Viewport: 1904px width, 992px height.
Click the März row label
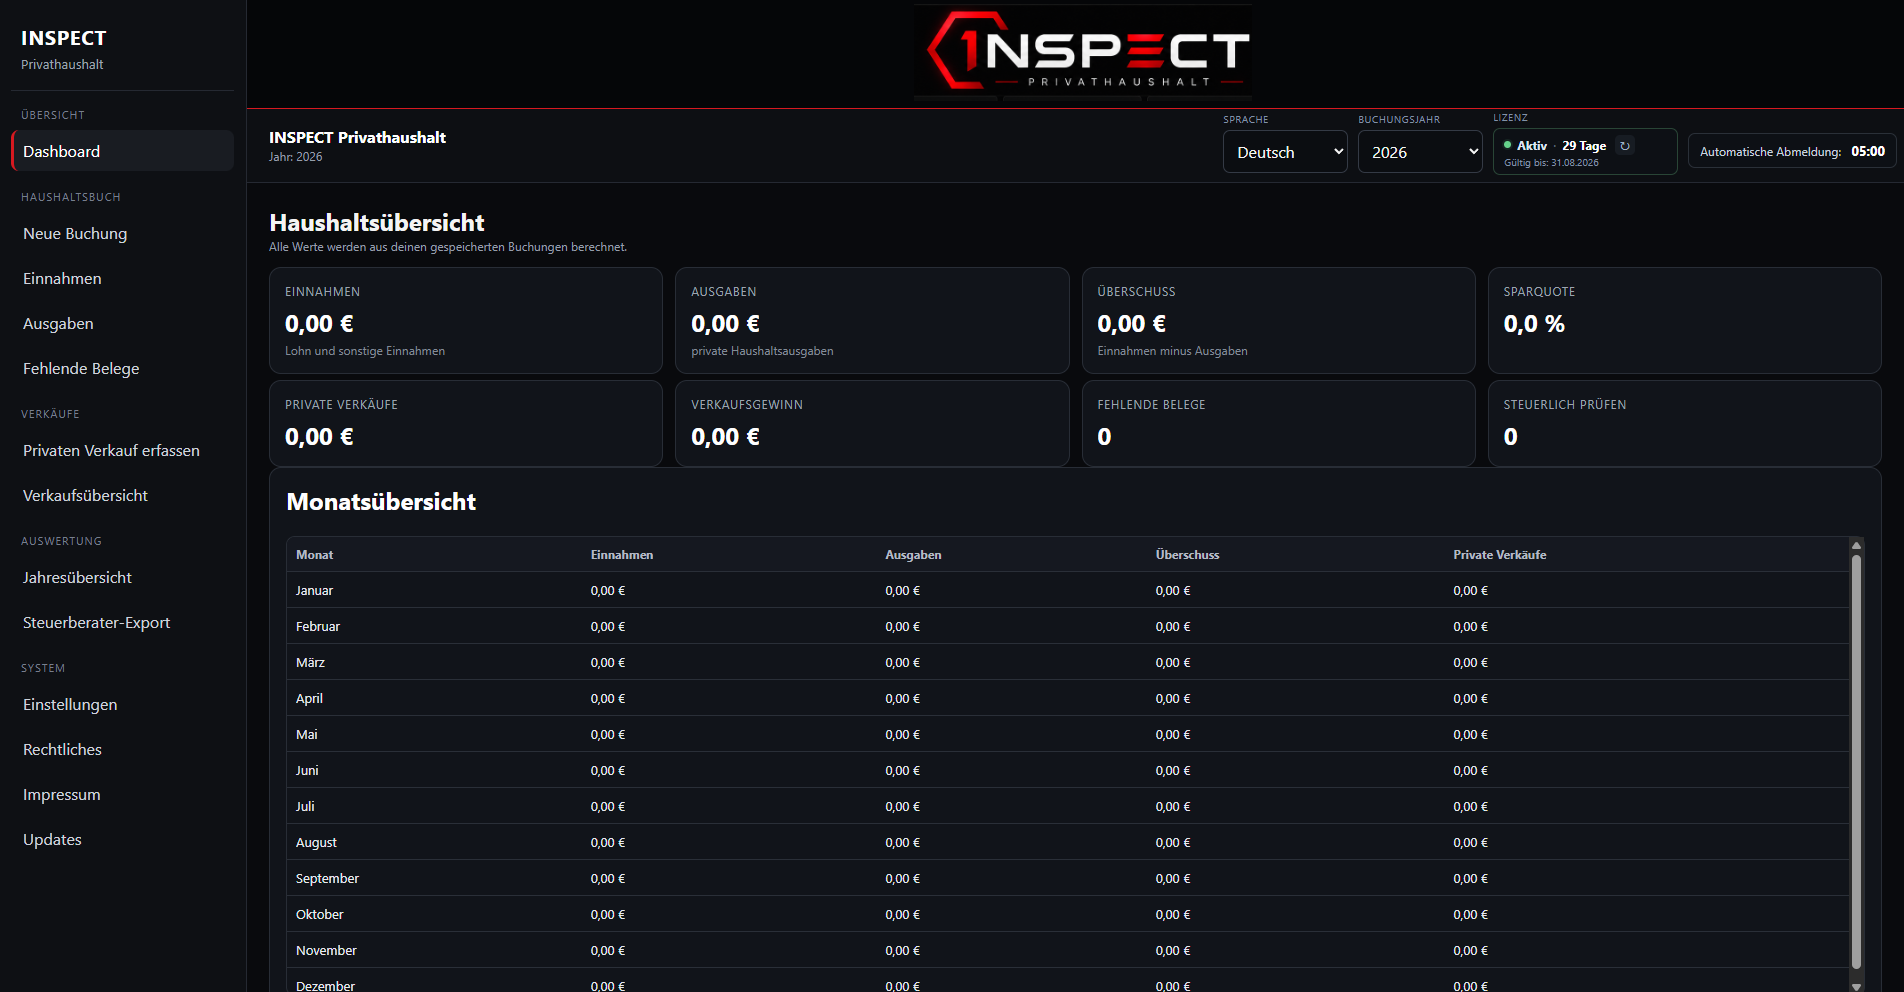coord(310,662)
